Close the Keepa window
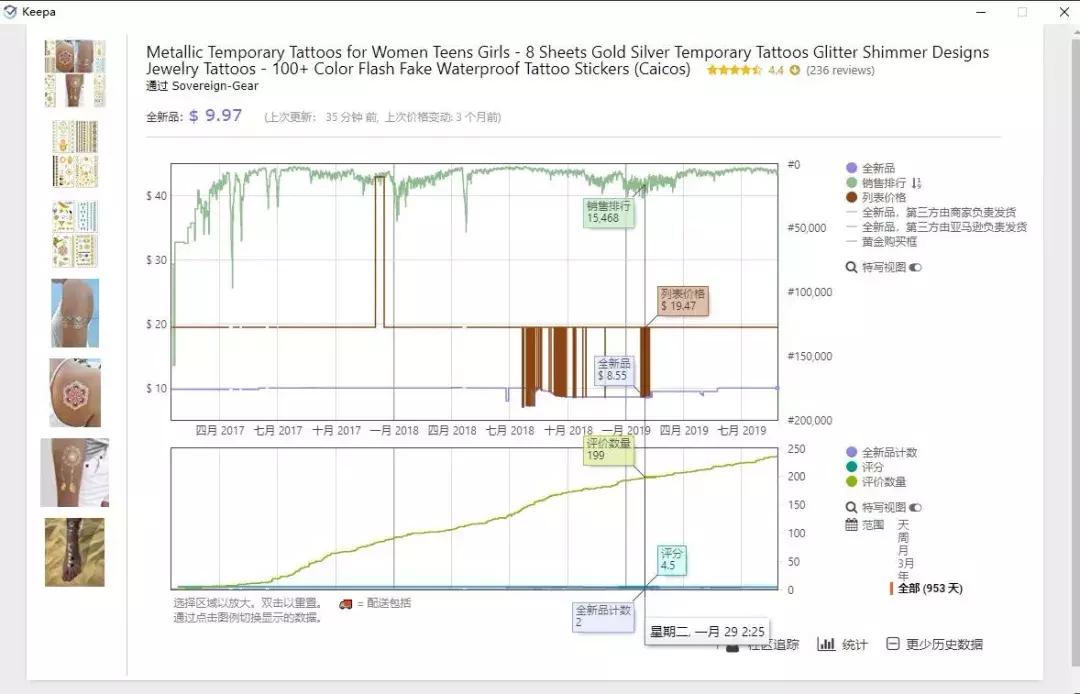 (x=1063, y=12)
